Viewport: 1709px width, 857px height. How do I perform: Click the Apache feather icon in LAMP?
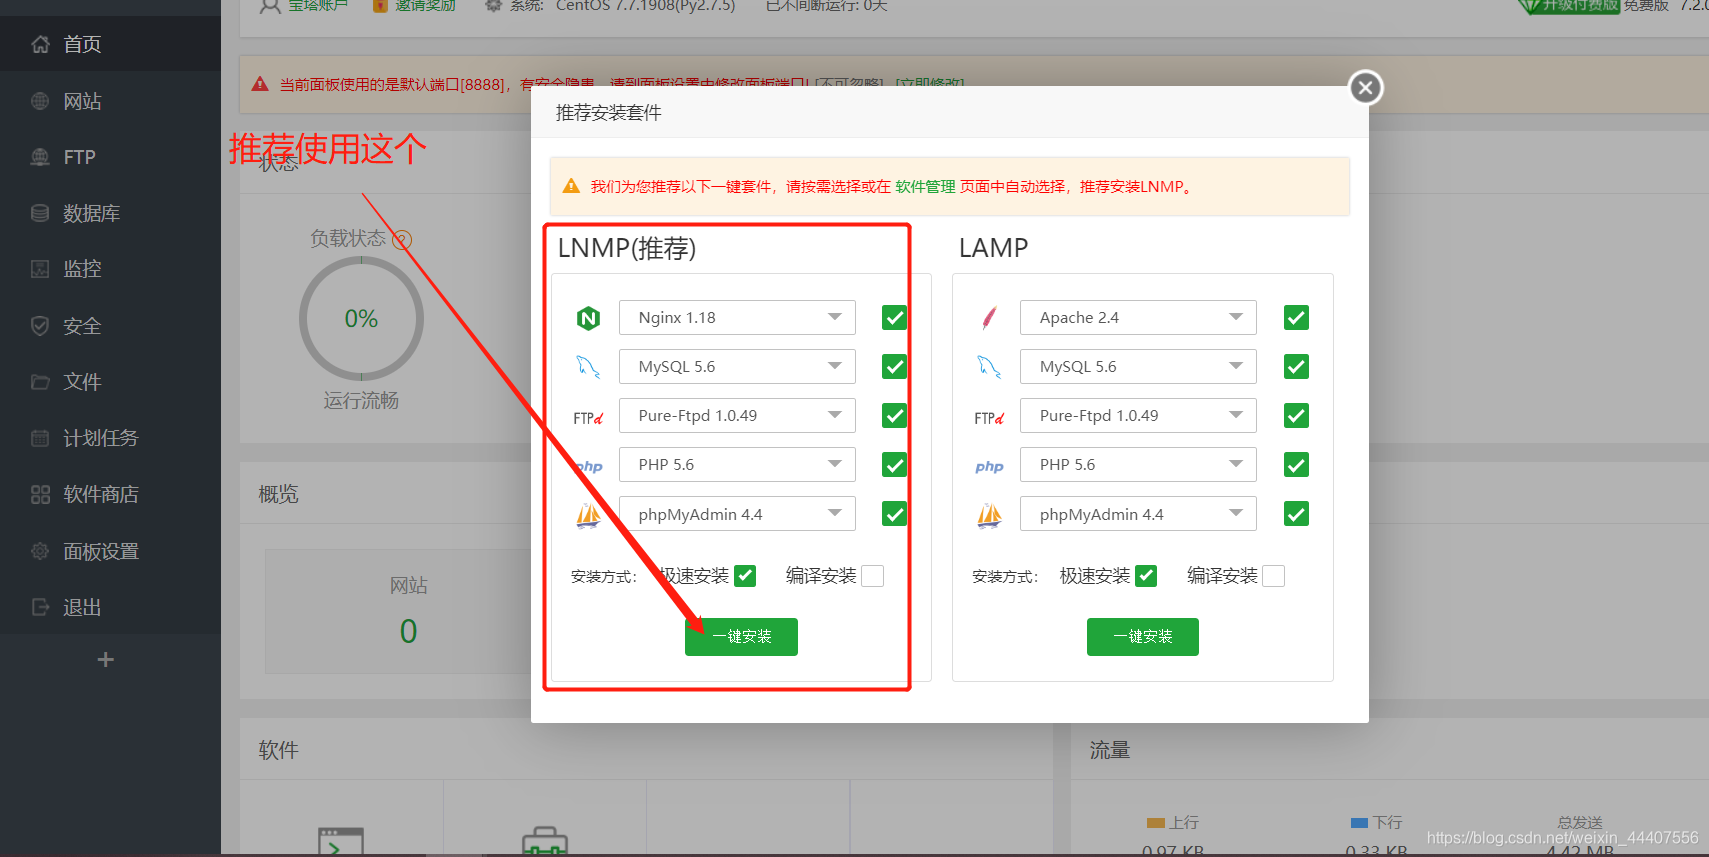[989, 318]
